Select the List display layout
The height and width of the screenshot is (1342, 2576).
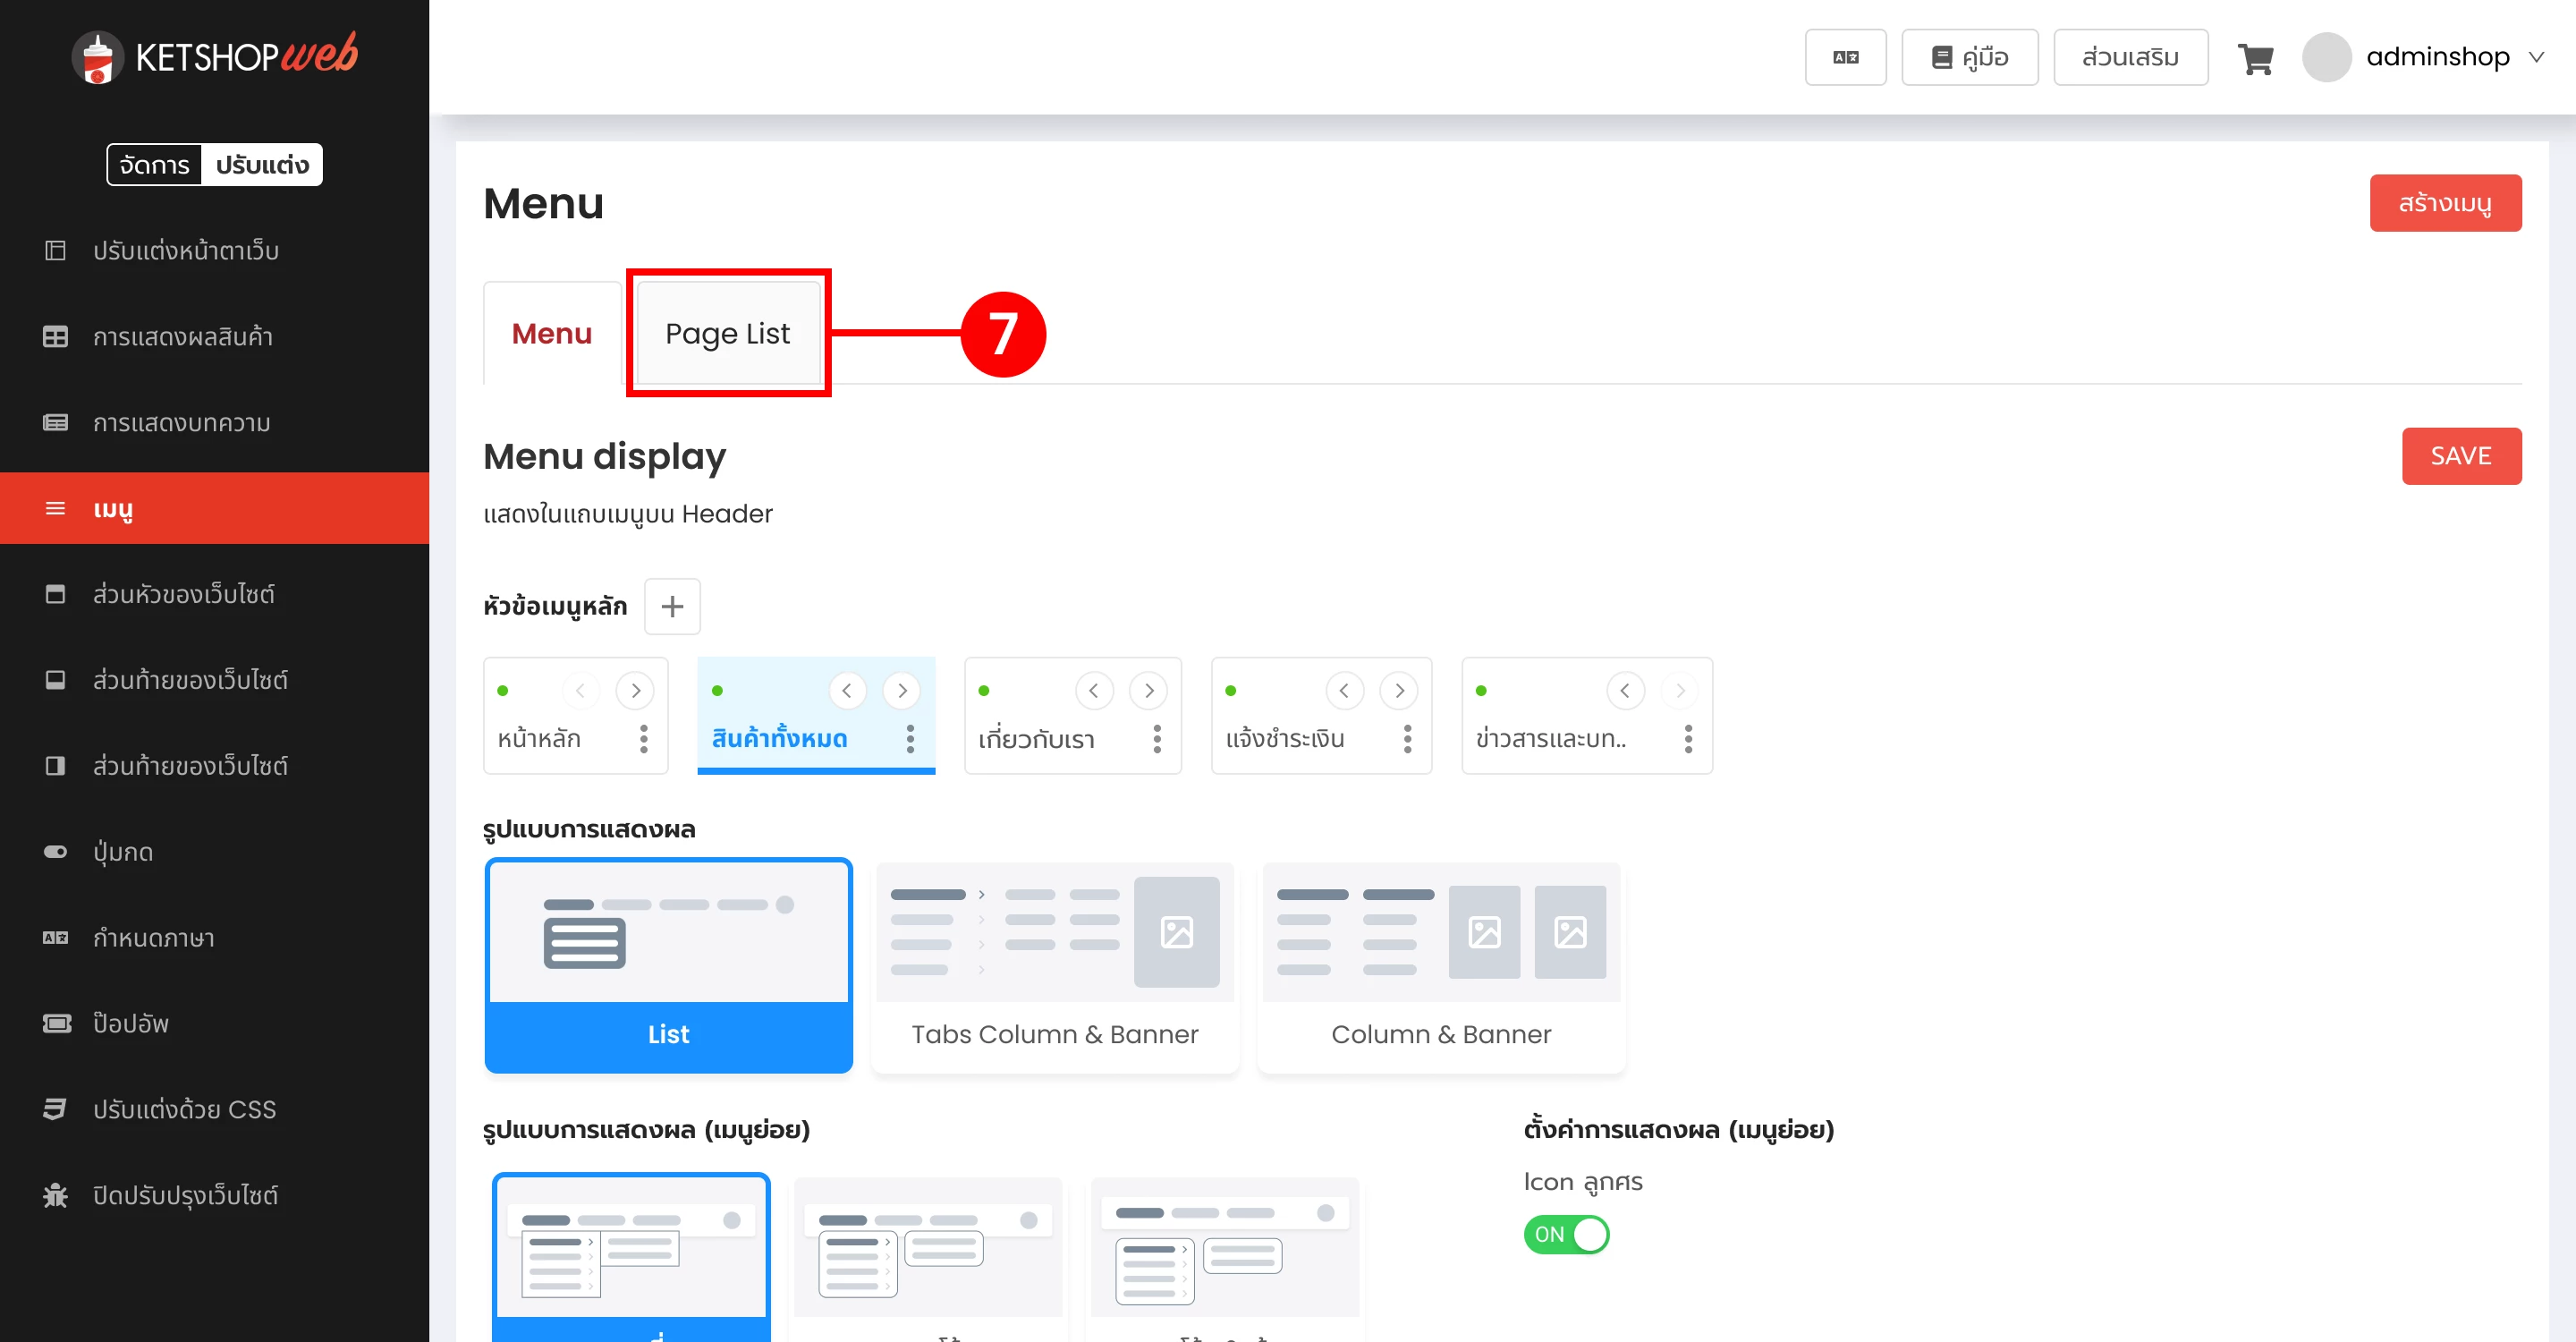coord(668,966)
